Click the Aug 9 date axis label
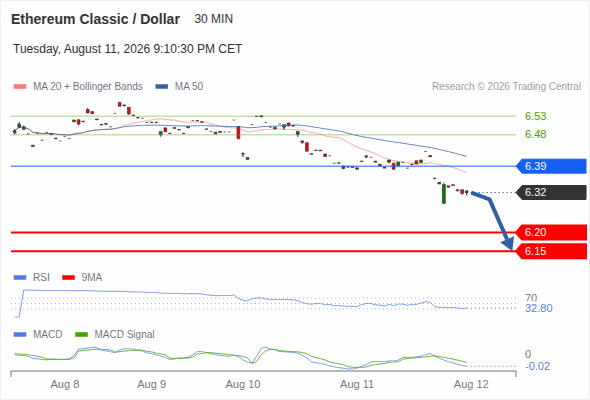Viewport: 590px width, 400px height. click(152, 385)
